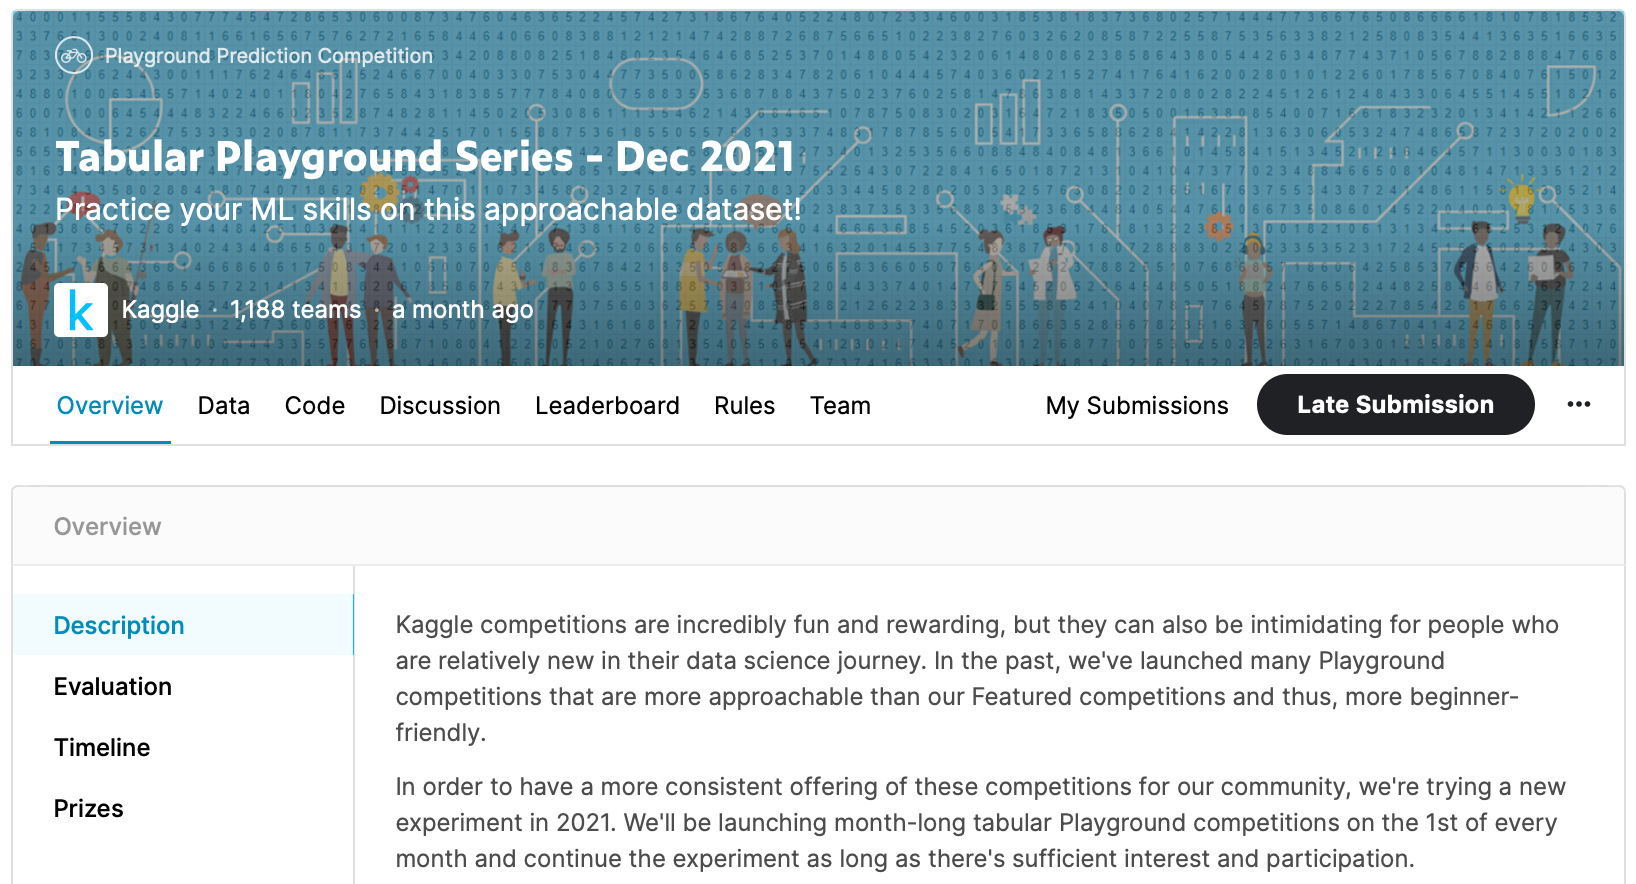This screenshot has width=1636, height=884.
Task: View the Timeline section
Action: point(101,747)
